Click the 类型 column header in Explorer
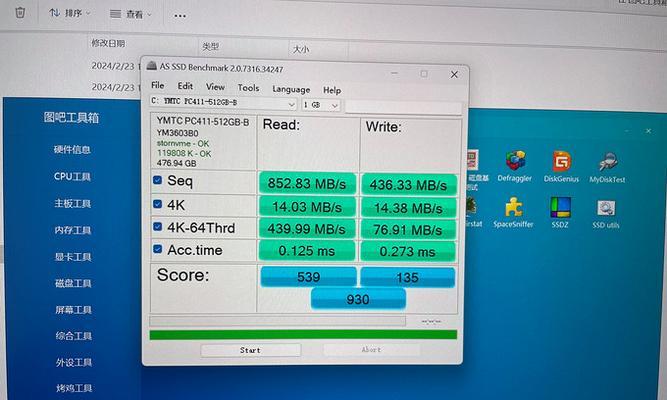The image size is (667, 400). [x=210, y=46]
